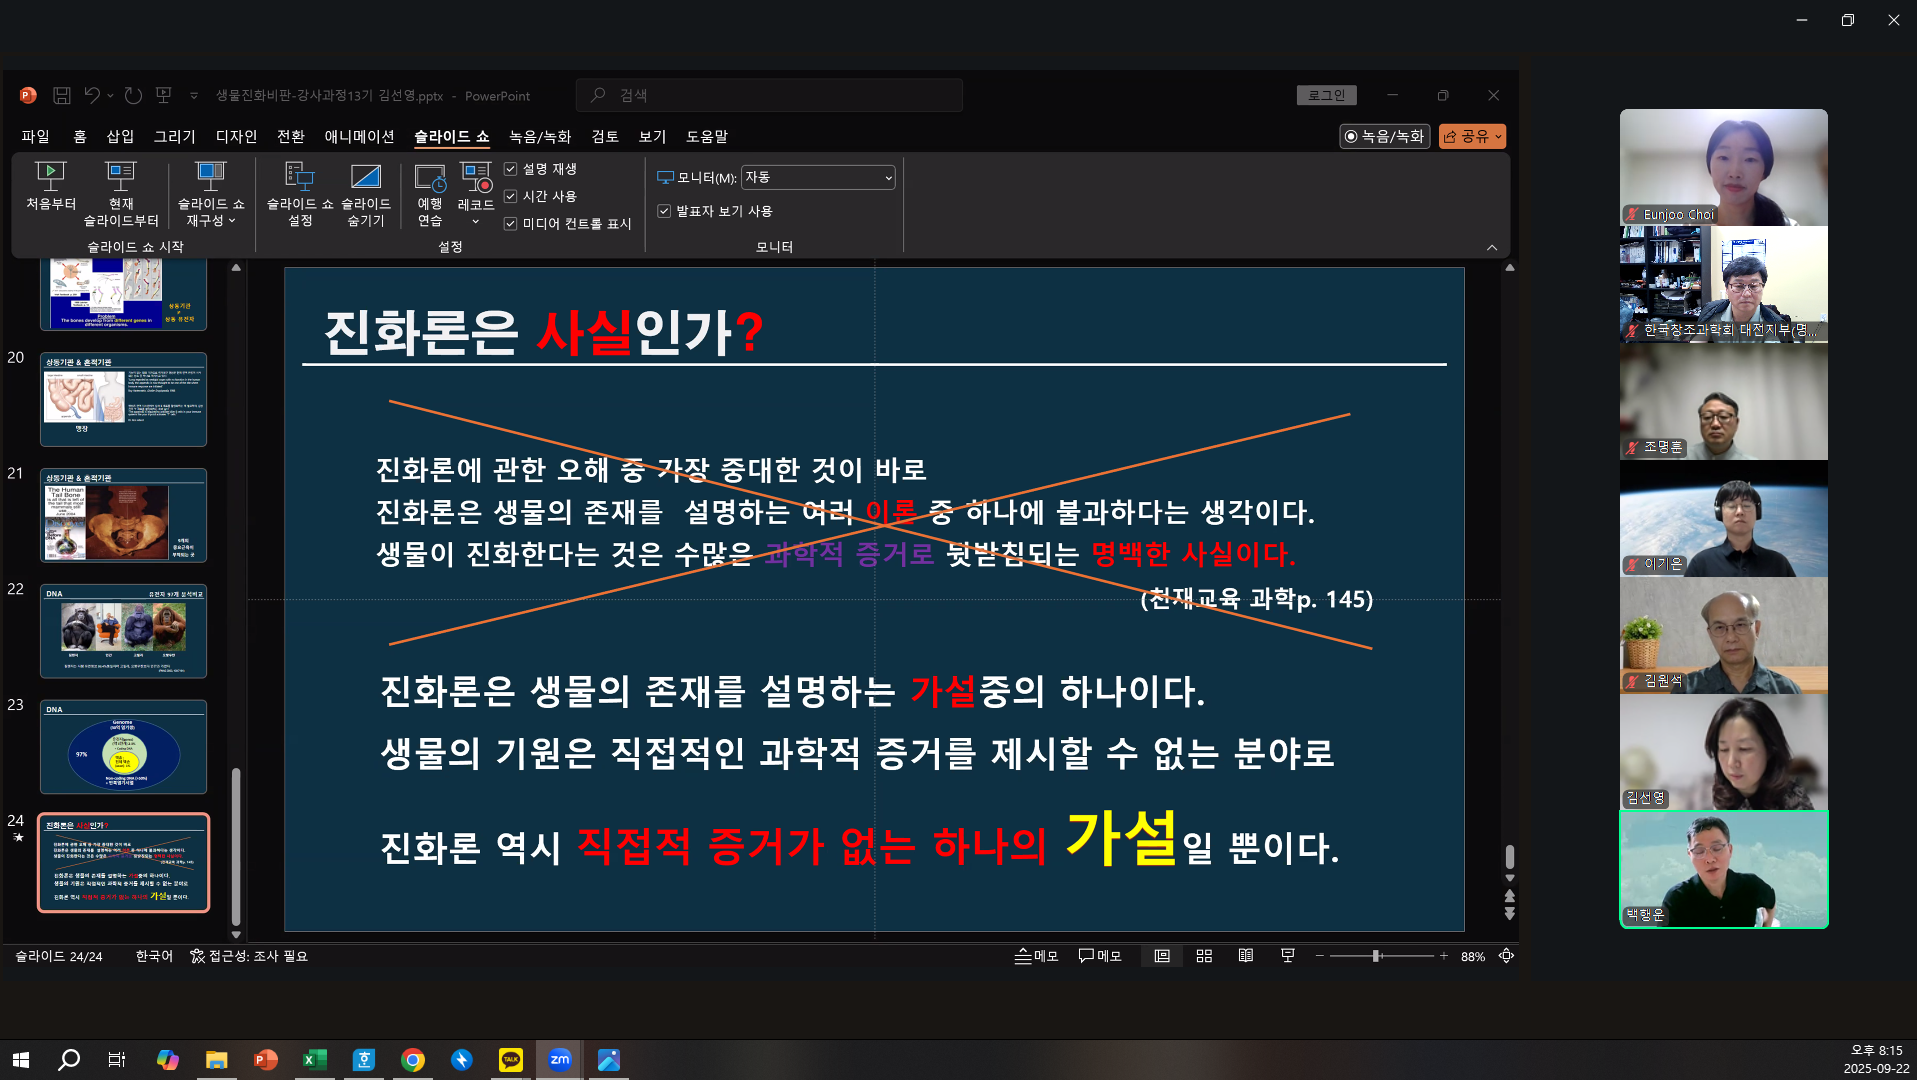The height and width of the screenshot is (1080, 1917).
Task: Open Windows Start menu
Action: [x=21, y=1060]
